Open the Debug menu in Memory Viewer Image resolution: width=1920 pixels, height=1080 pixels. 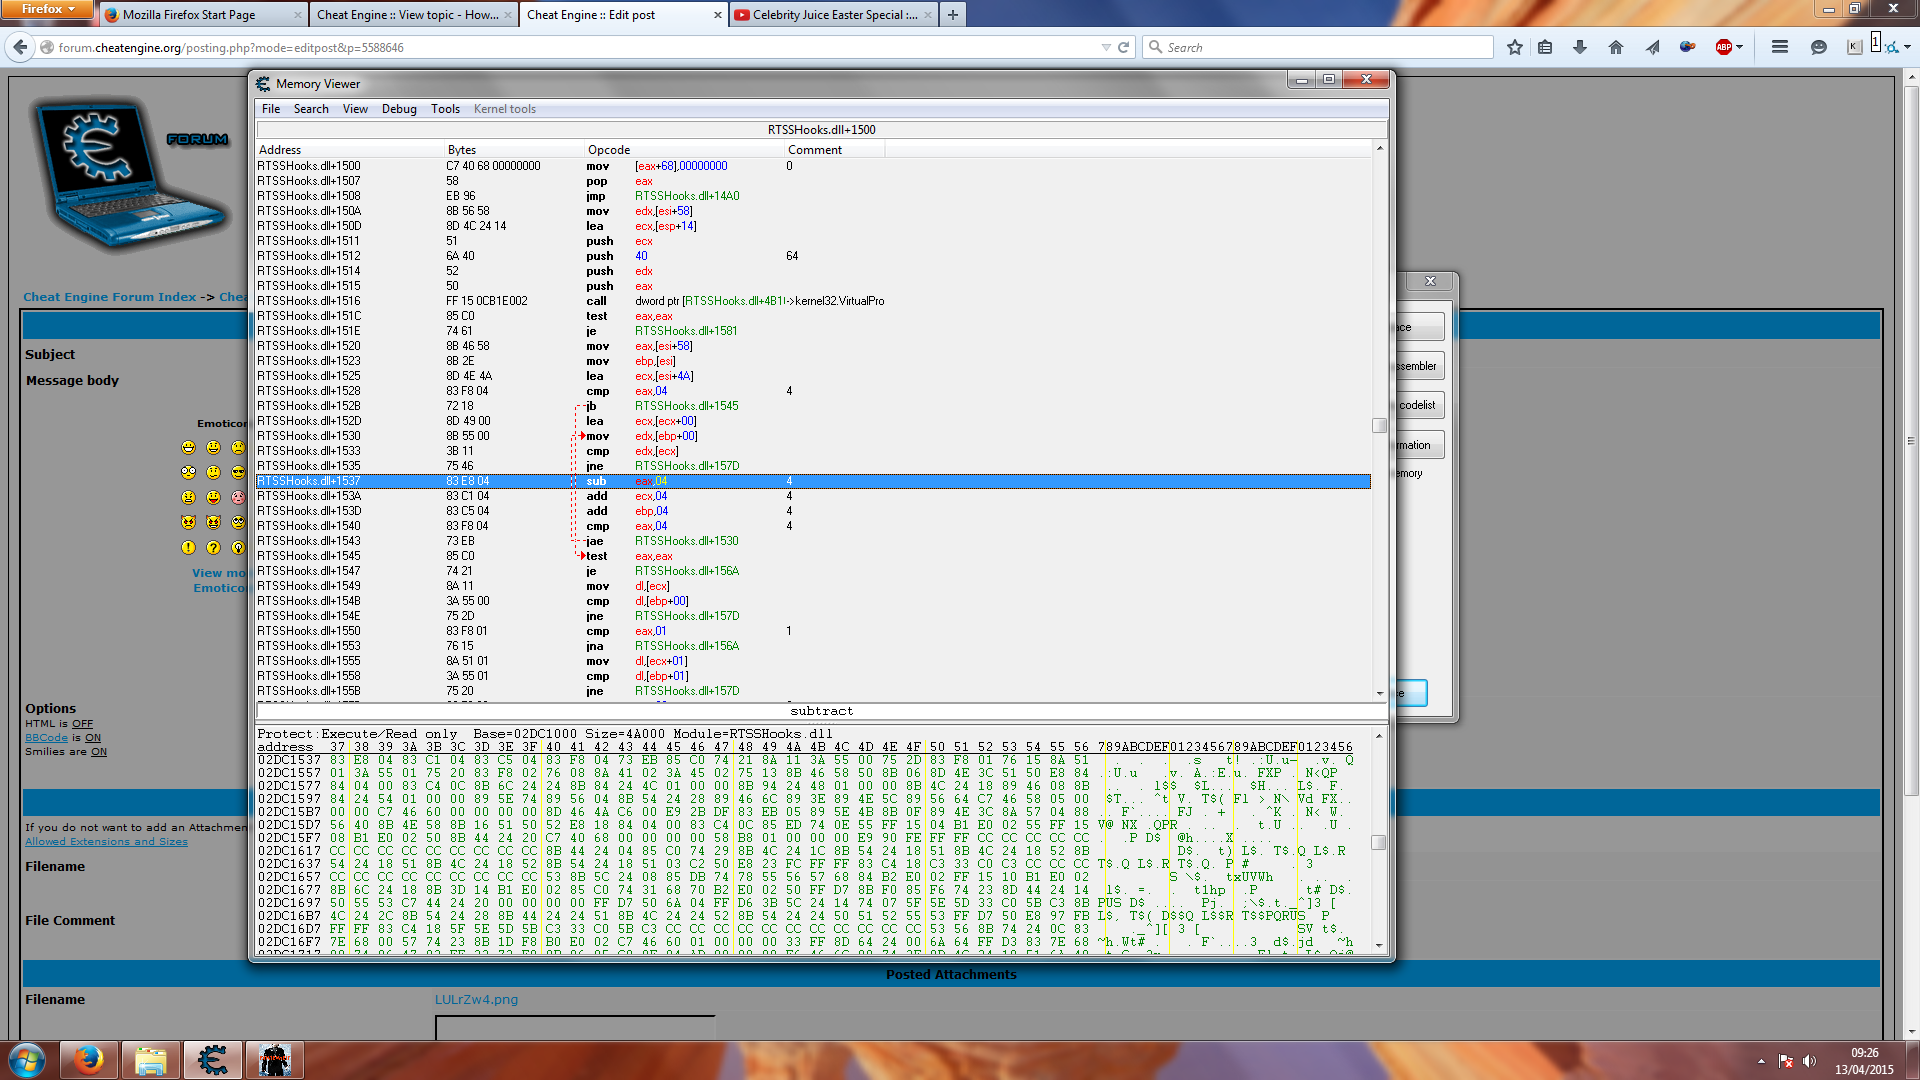click(399, 109)
